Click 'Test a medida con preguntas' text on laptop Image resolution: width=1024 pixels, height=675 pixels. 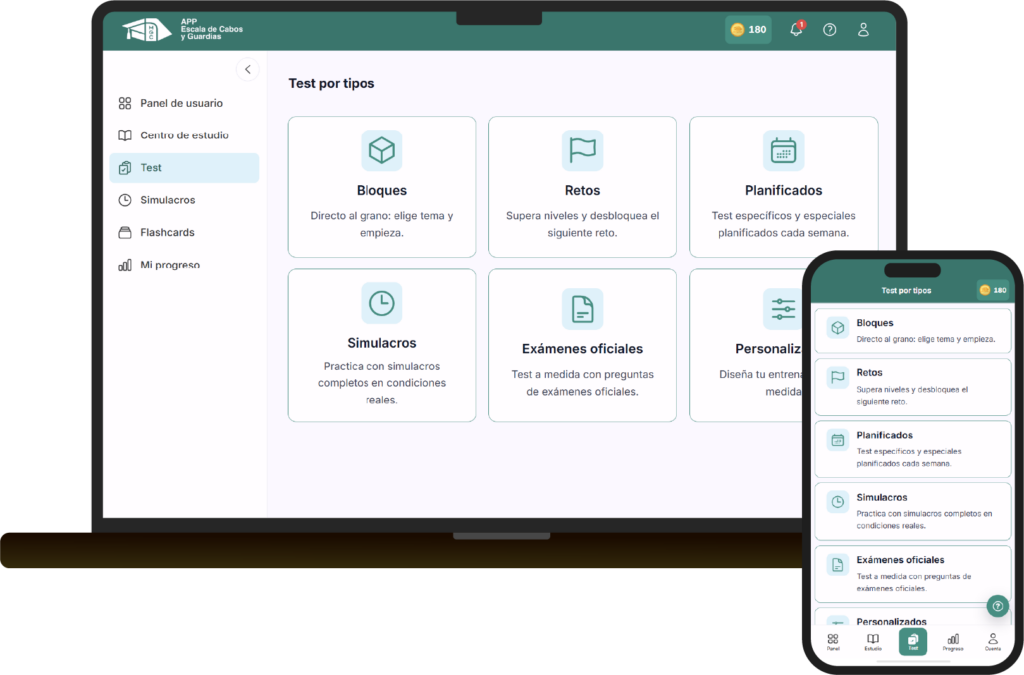click(582, 383)
